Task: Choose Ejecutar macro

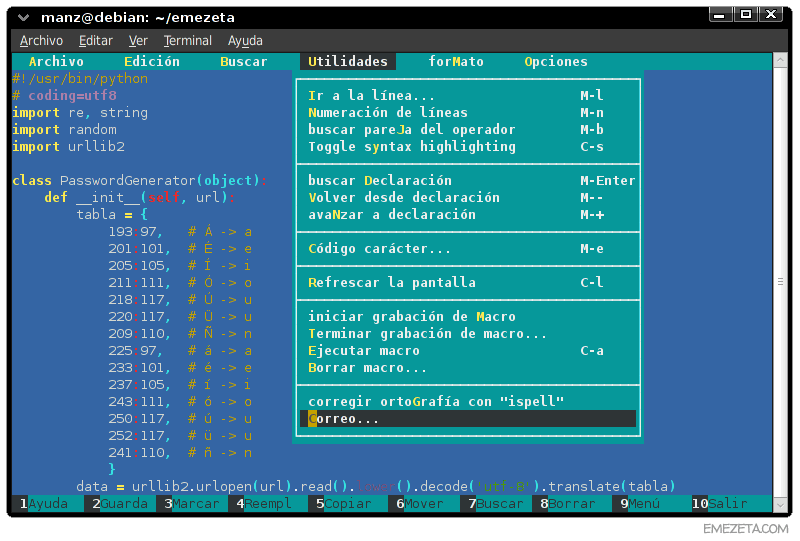Action: [468, 351]
